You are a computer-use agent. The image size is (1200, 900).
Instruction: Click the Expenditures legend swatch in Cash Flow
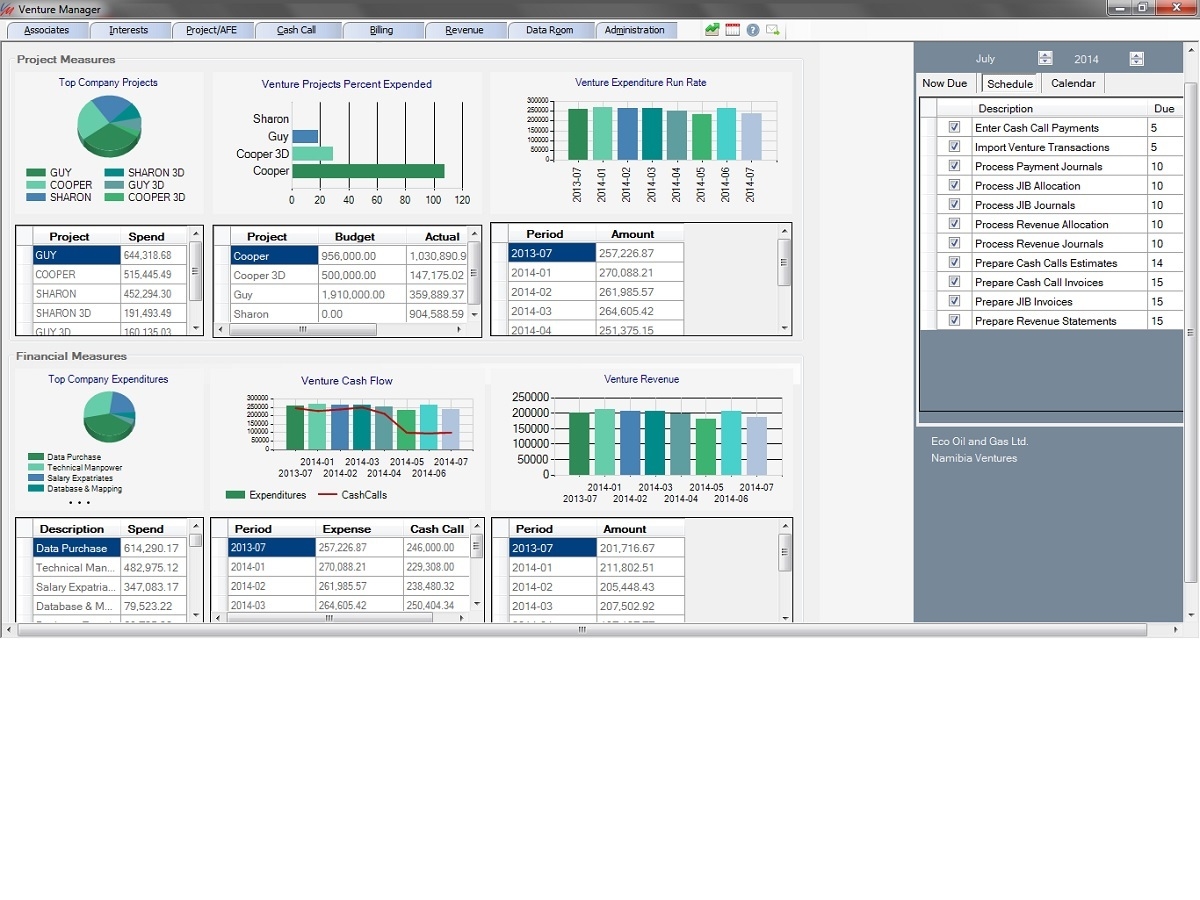(236, 495)
